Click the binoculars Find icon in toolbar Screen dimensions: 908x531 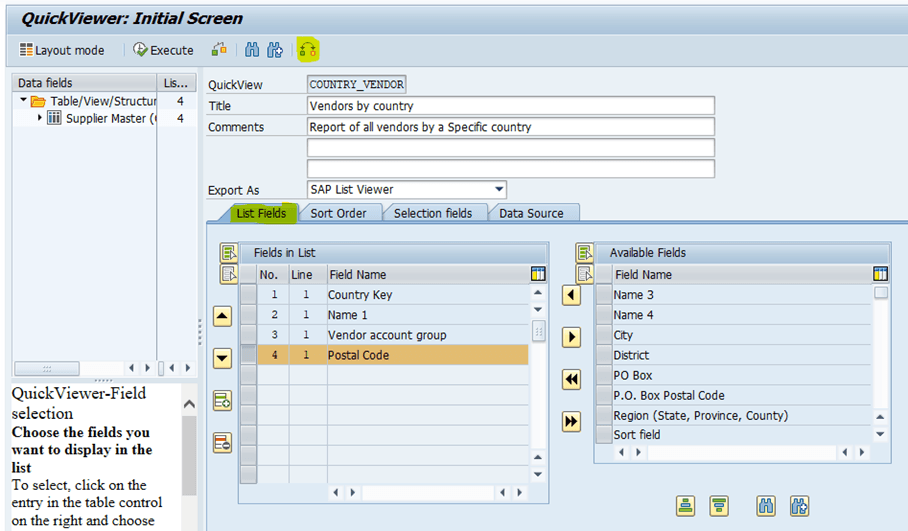(252, 50)
